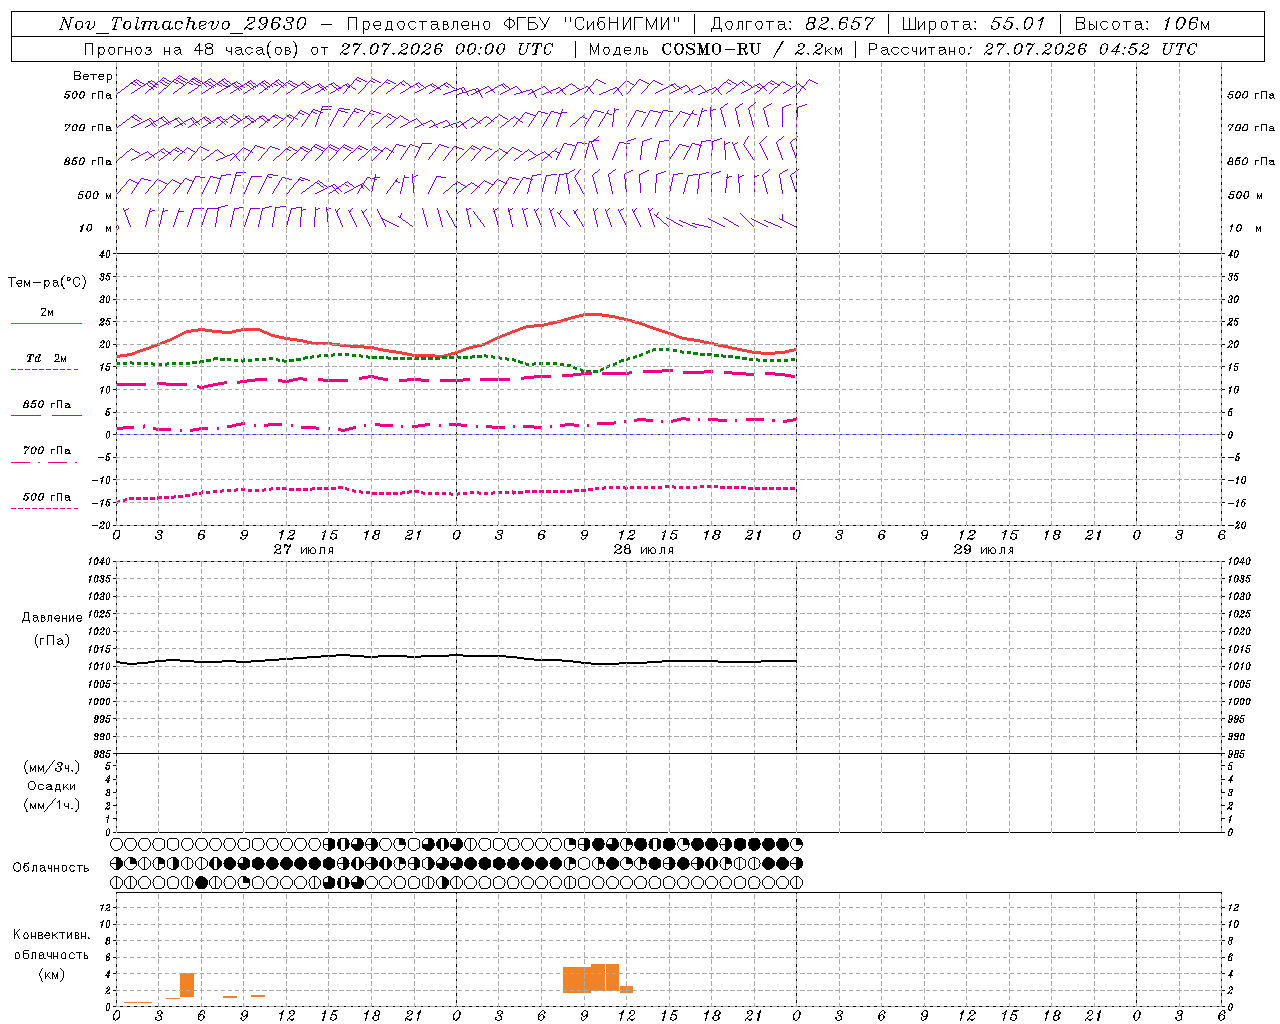
Task: Click the last wind barb in the top 500 гПа row
Action: [x=807, y=86]
